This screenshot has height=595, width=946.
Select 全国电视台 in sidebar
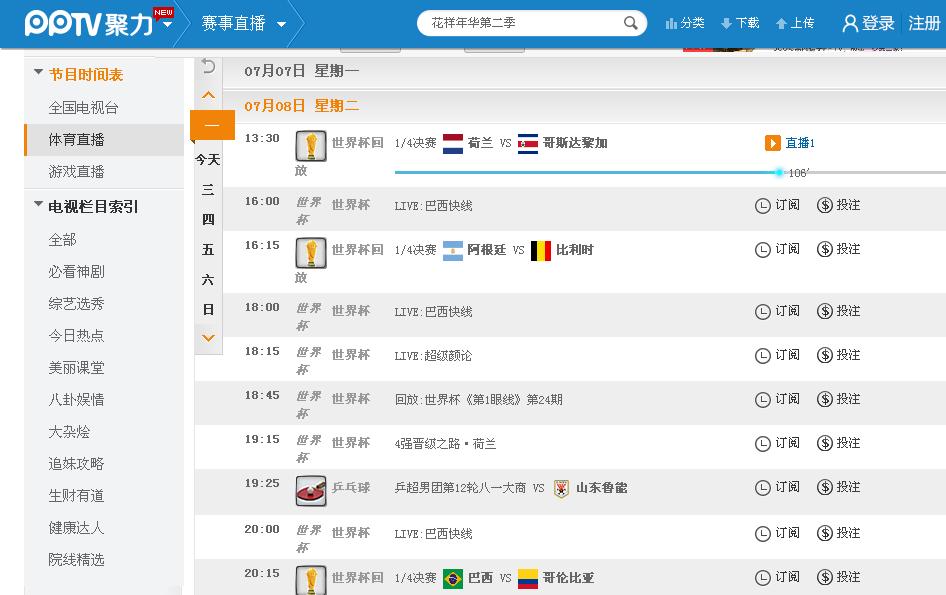click(x=83, y=107)
